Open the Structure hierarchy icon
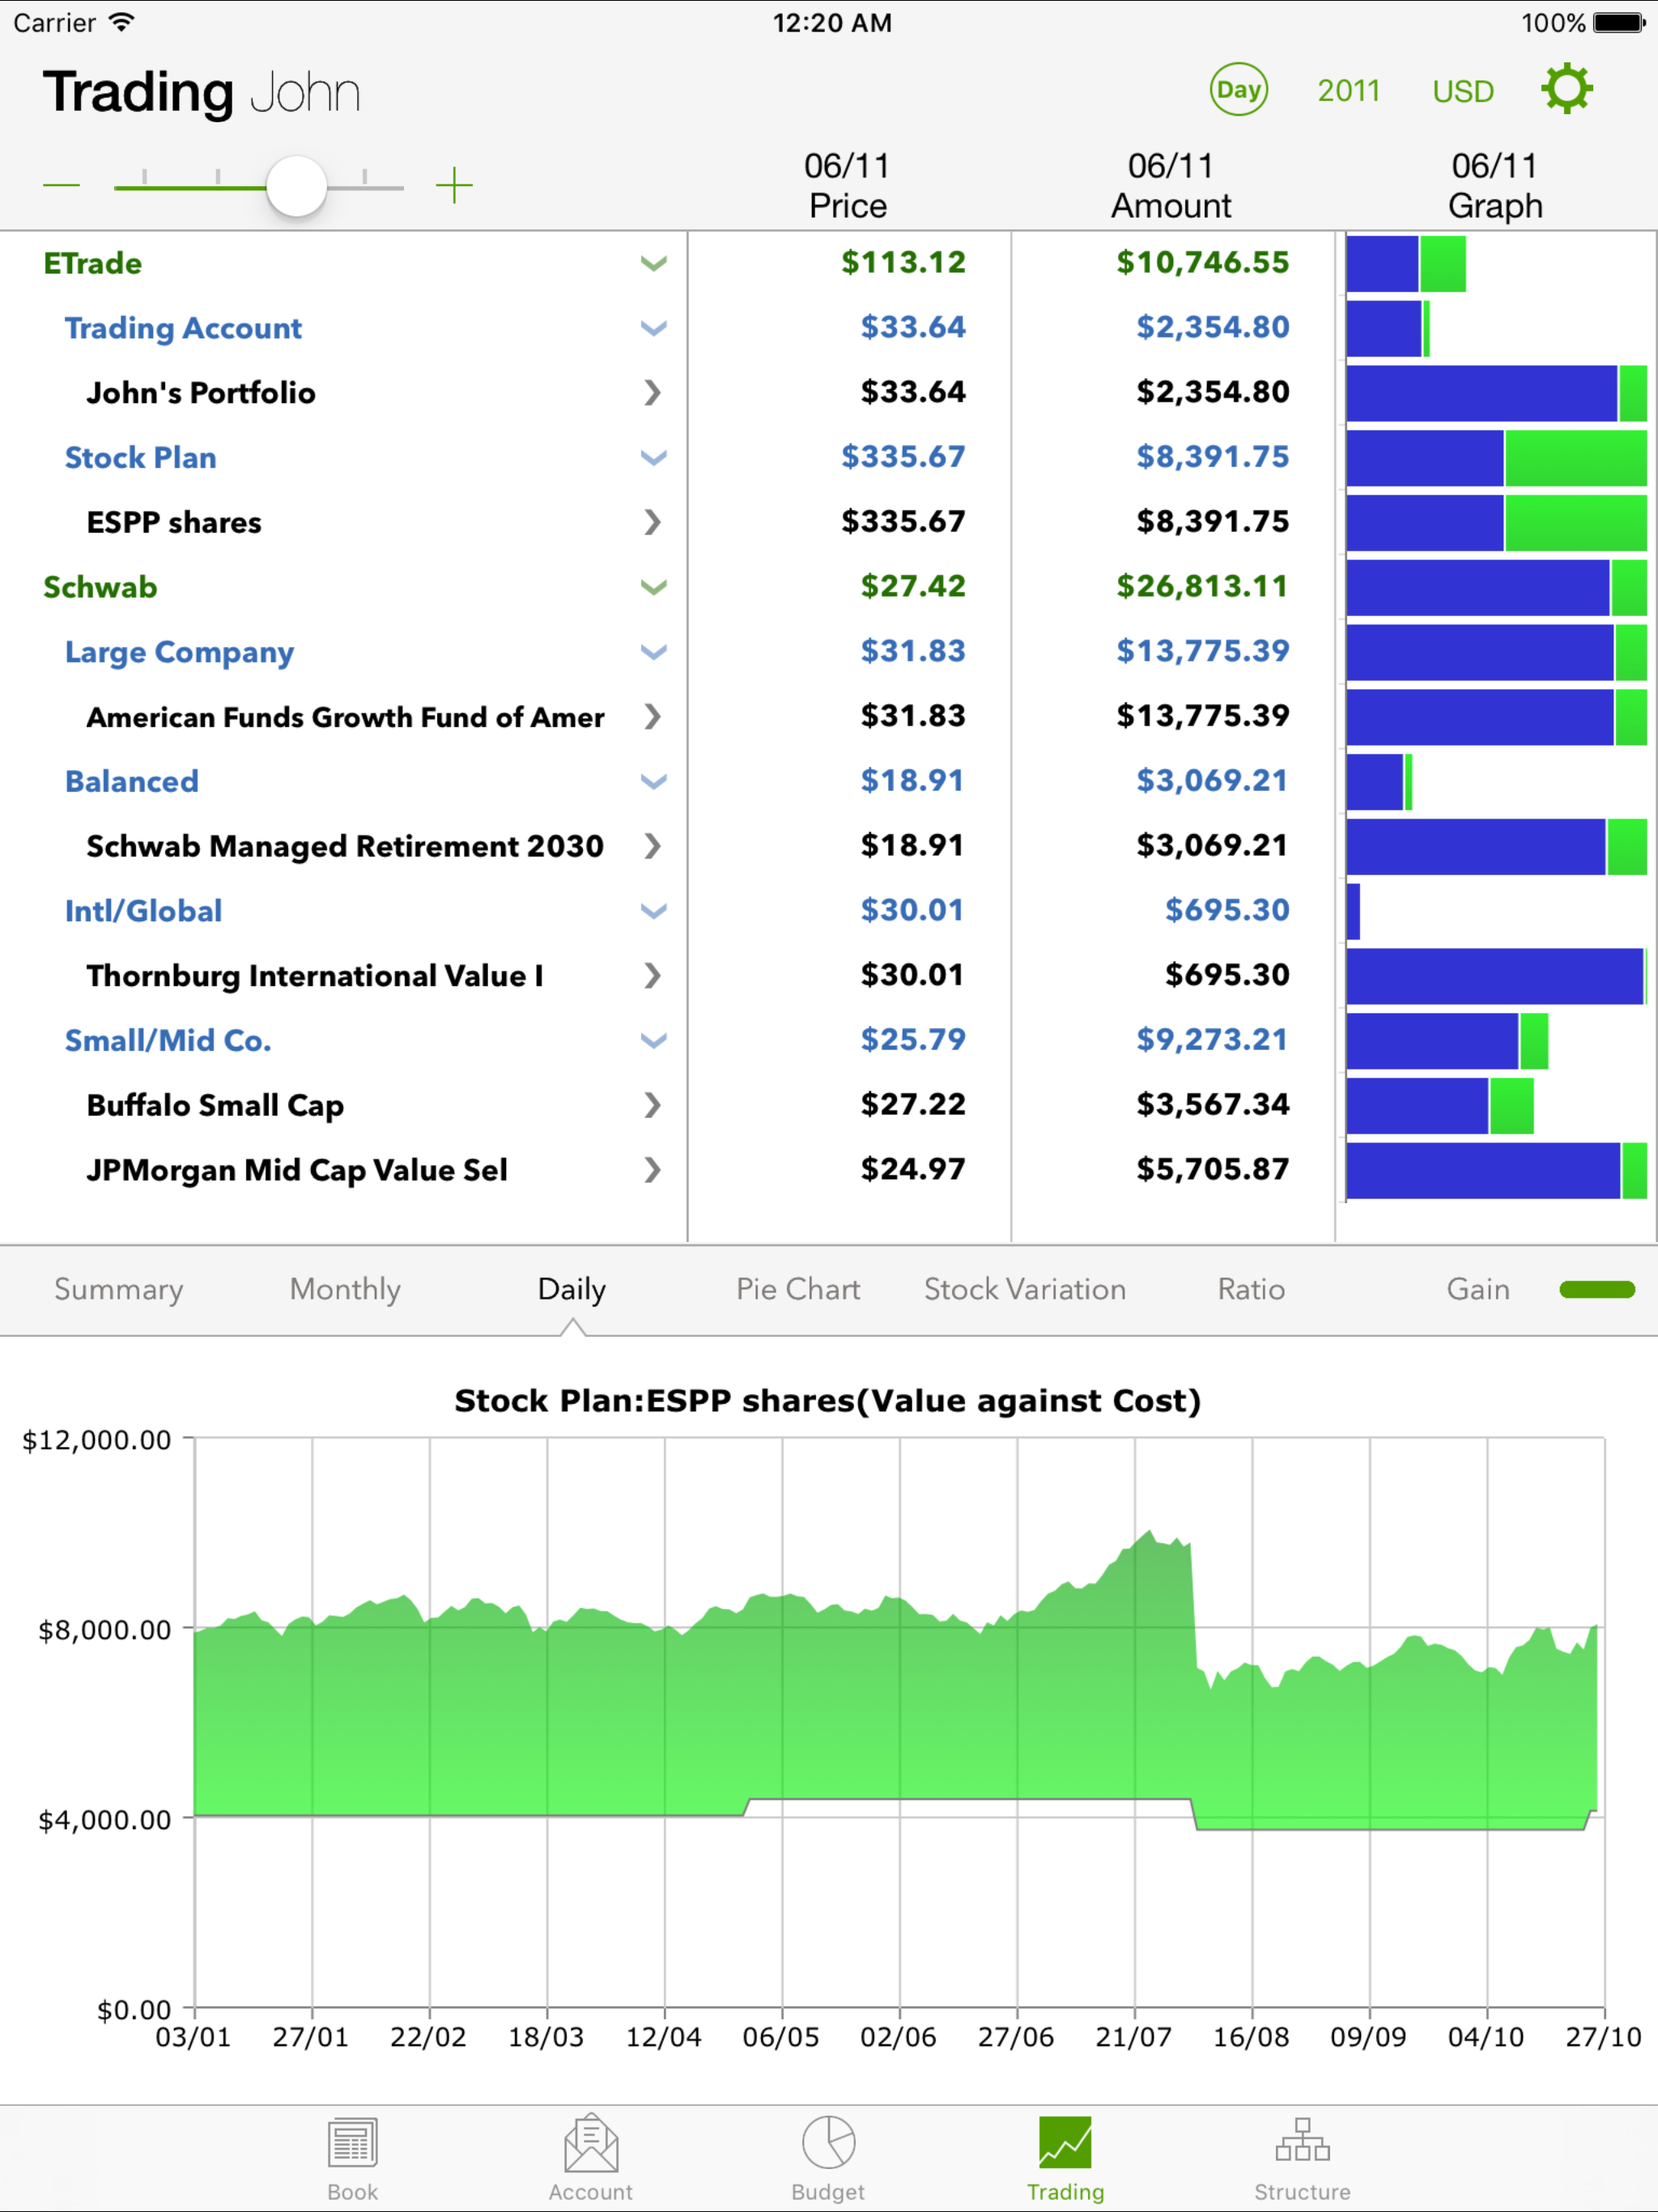The image size is (1658, 2212). click(x=1302, y=2145)
